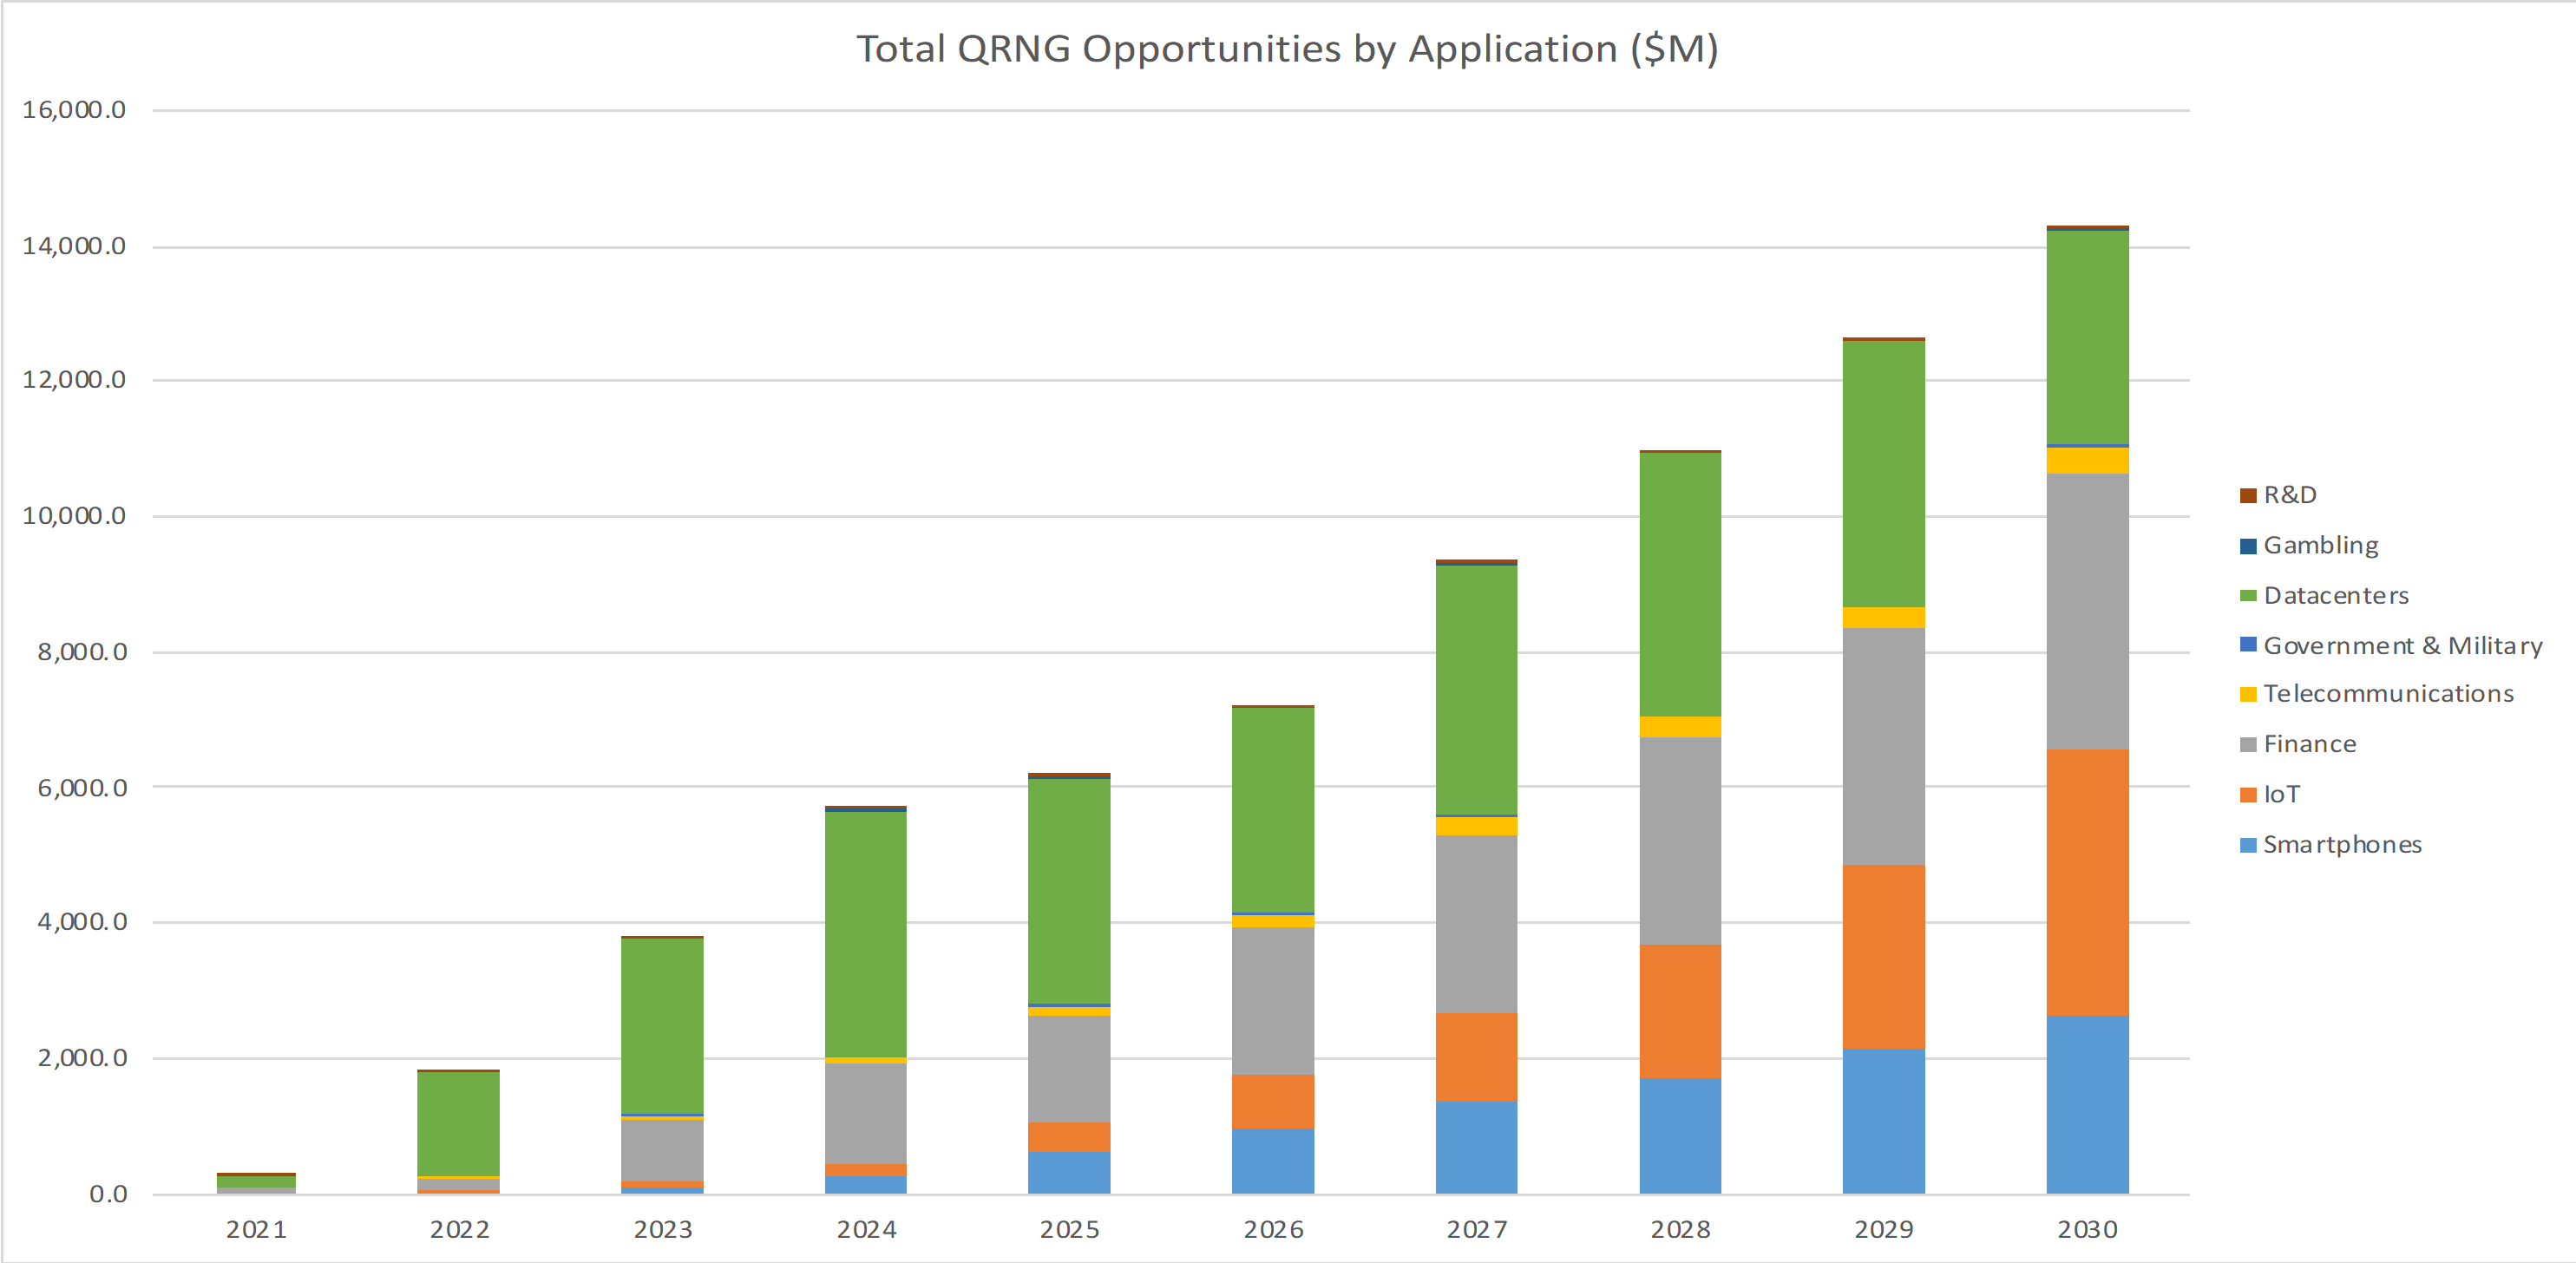The image size is (2576, 1263).
Task: Click the R&D legend color swatch
Action: pyautogui.click(x=2248, y=495)
